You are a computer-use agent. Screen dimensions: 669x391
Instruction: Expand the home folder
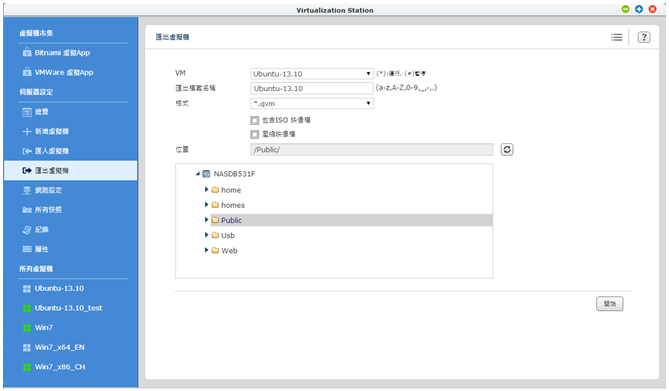pyautogui.click(x=207, y=190)
